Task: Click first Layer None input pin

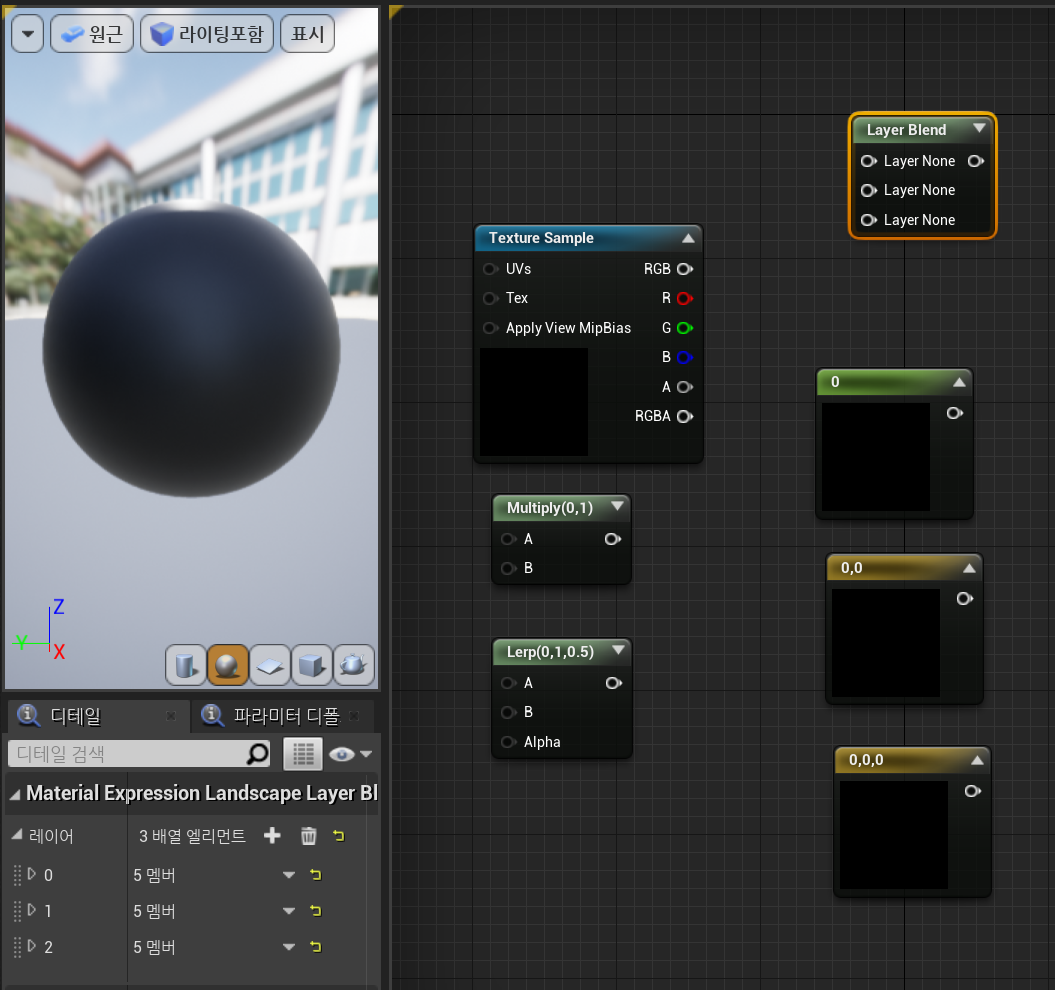Action: click(x=869, y=161)
